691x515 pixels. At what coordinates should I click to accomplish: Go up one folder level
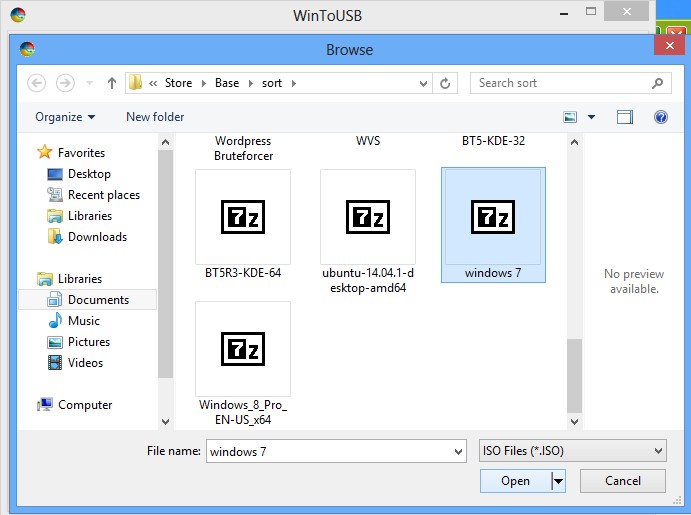pyautogui.click(x=111, y=83)
